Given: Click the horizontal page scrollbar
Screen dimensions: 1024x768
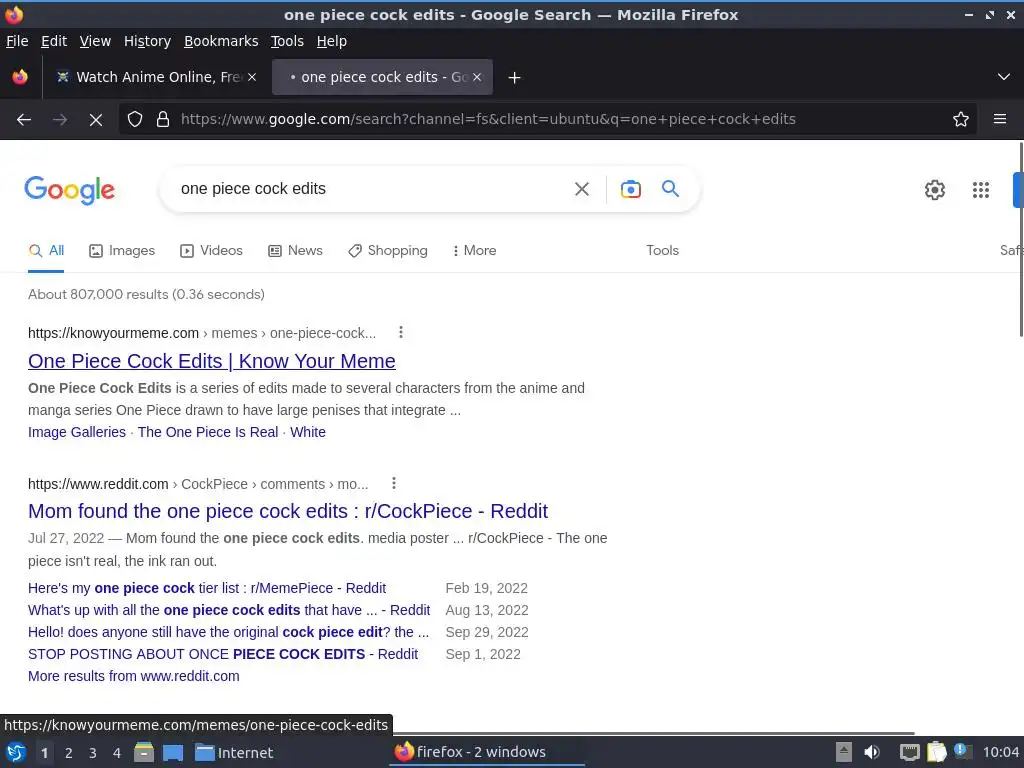Looking at the screenshot, I should 653,733.
